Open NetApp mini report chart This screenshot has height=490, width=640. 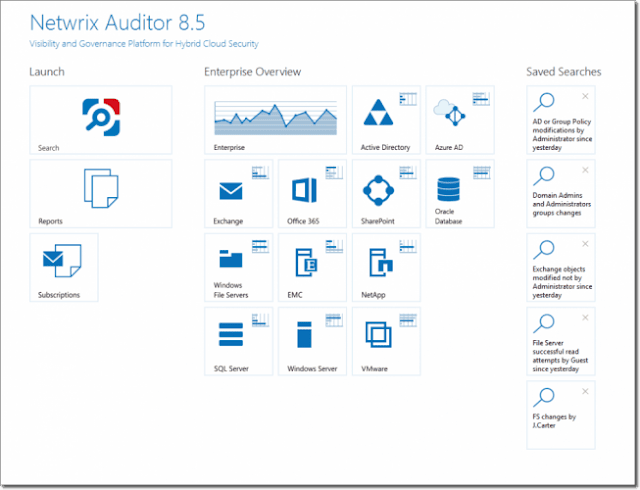pyautogui.click(x=408, y=247)
